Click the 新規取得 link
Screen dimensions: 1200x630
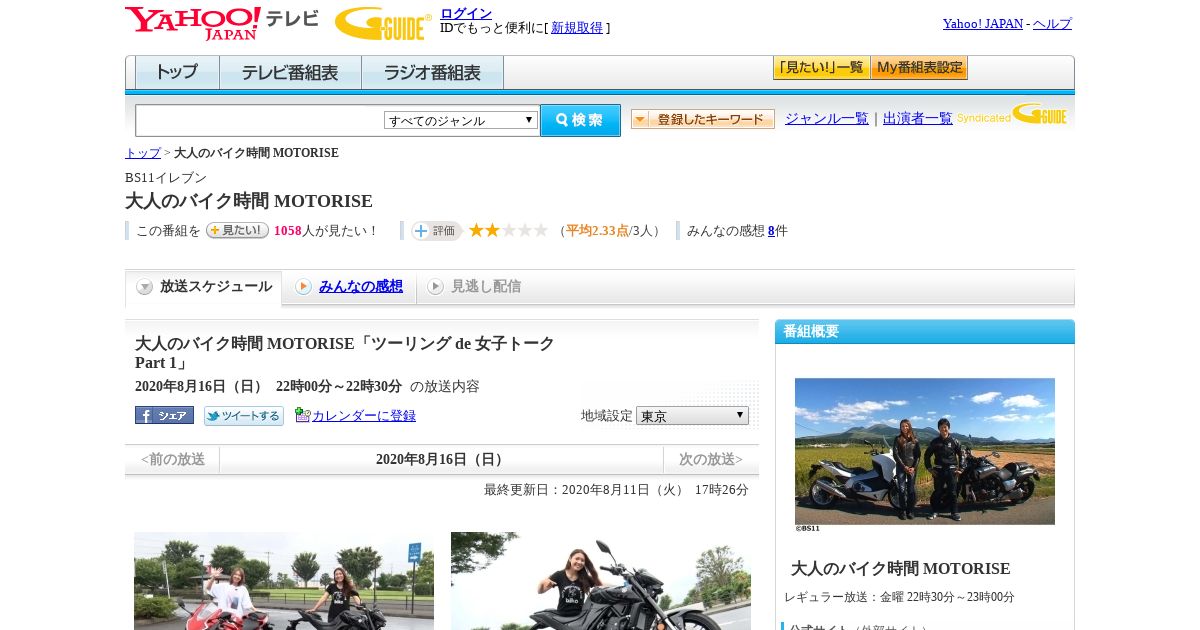click(x=577, y=28)
